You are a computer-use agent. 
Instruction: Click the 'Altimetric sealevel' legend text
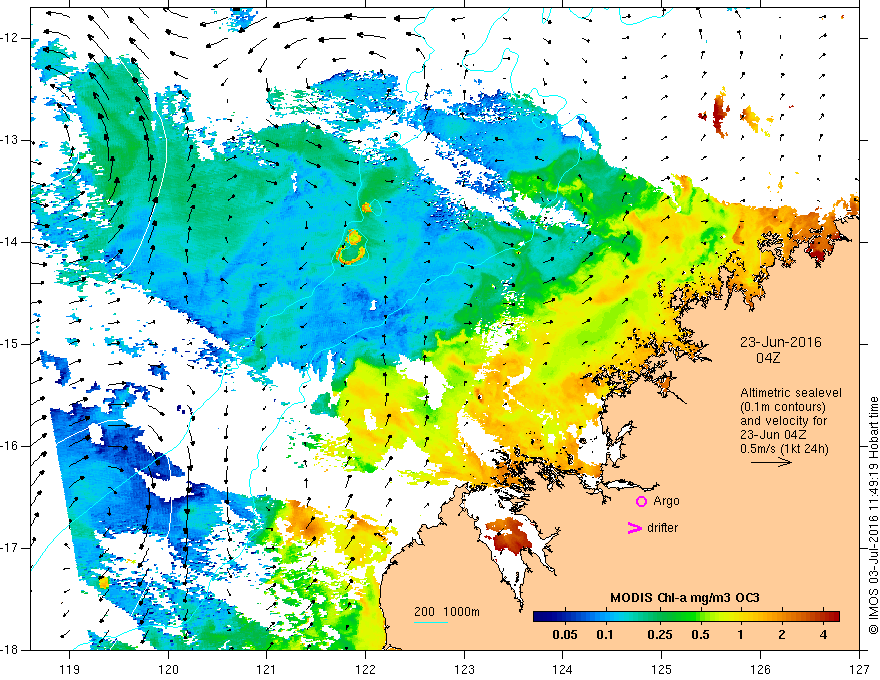pos(791,393)
